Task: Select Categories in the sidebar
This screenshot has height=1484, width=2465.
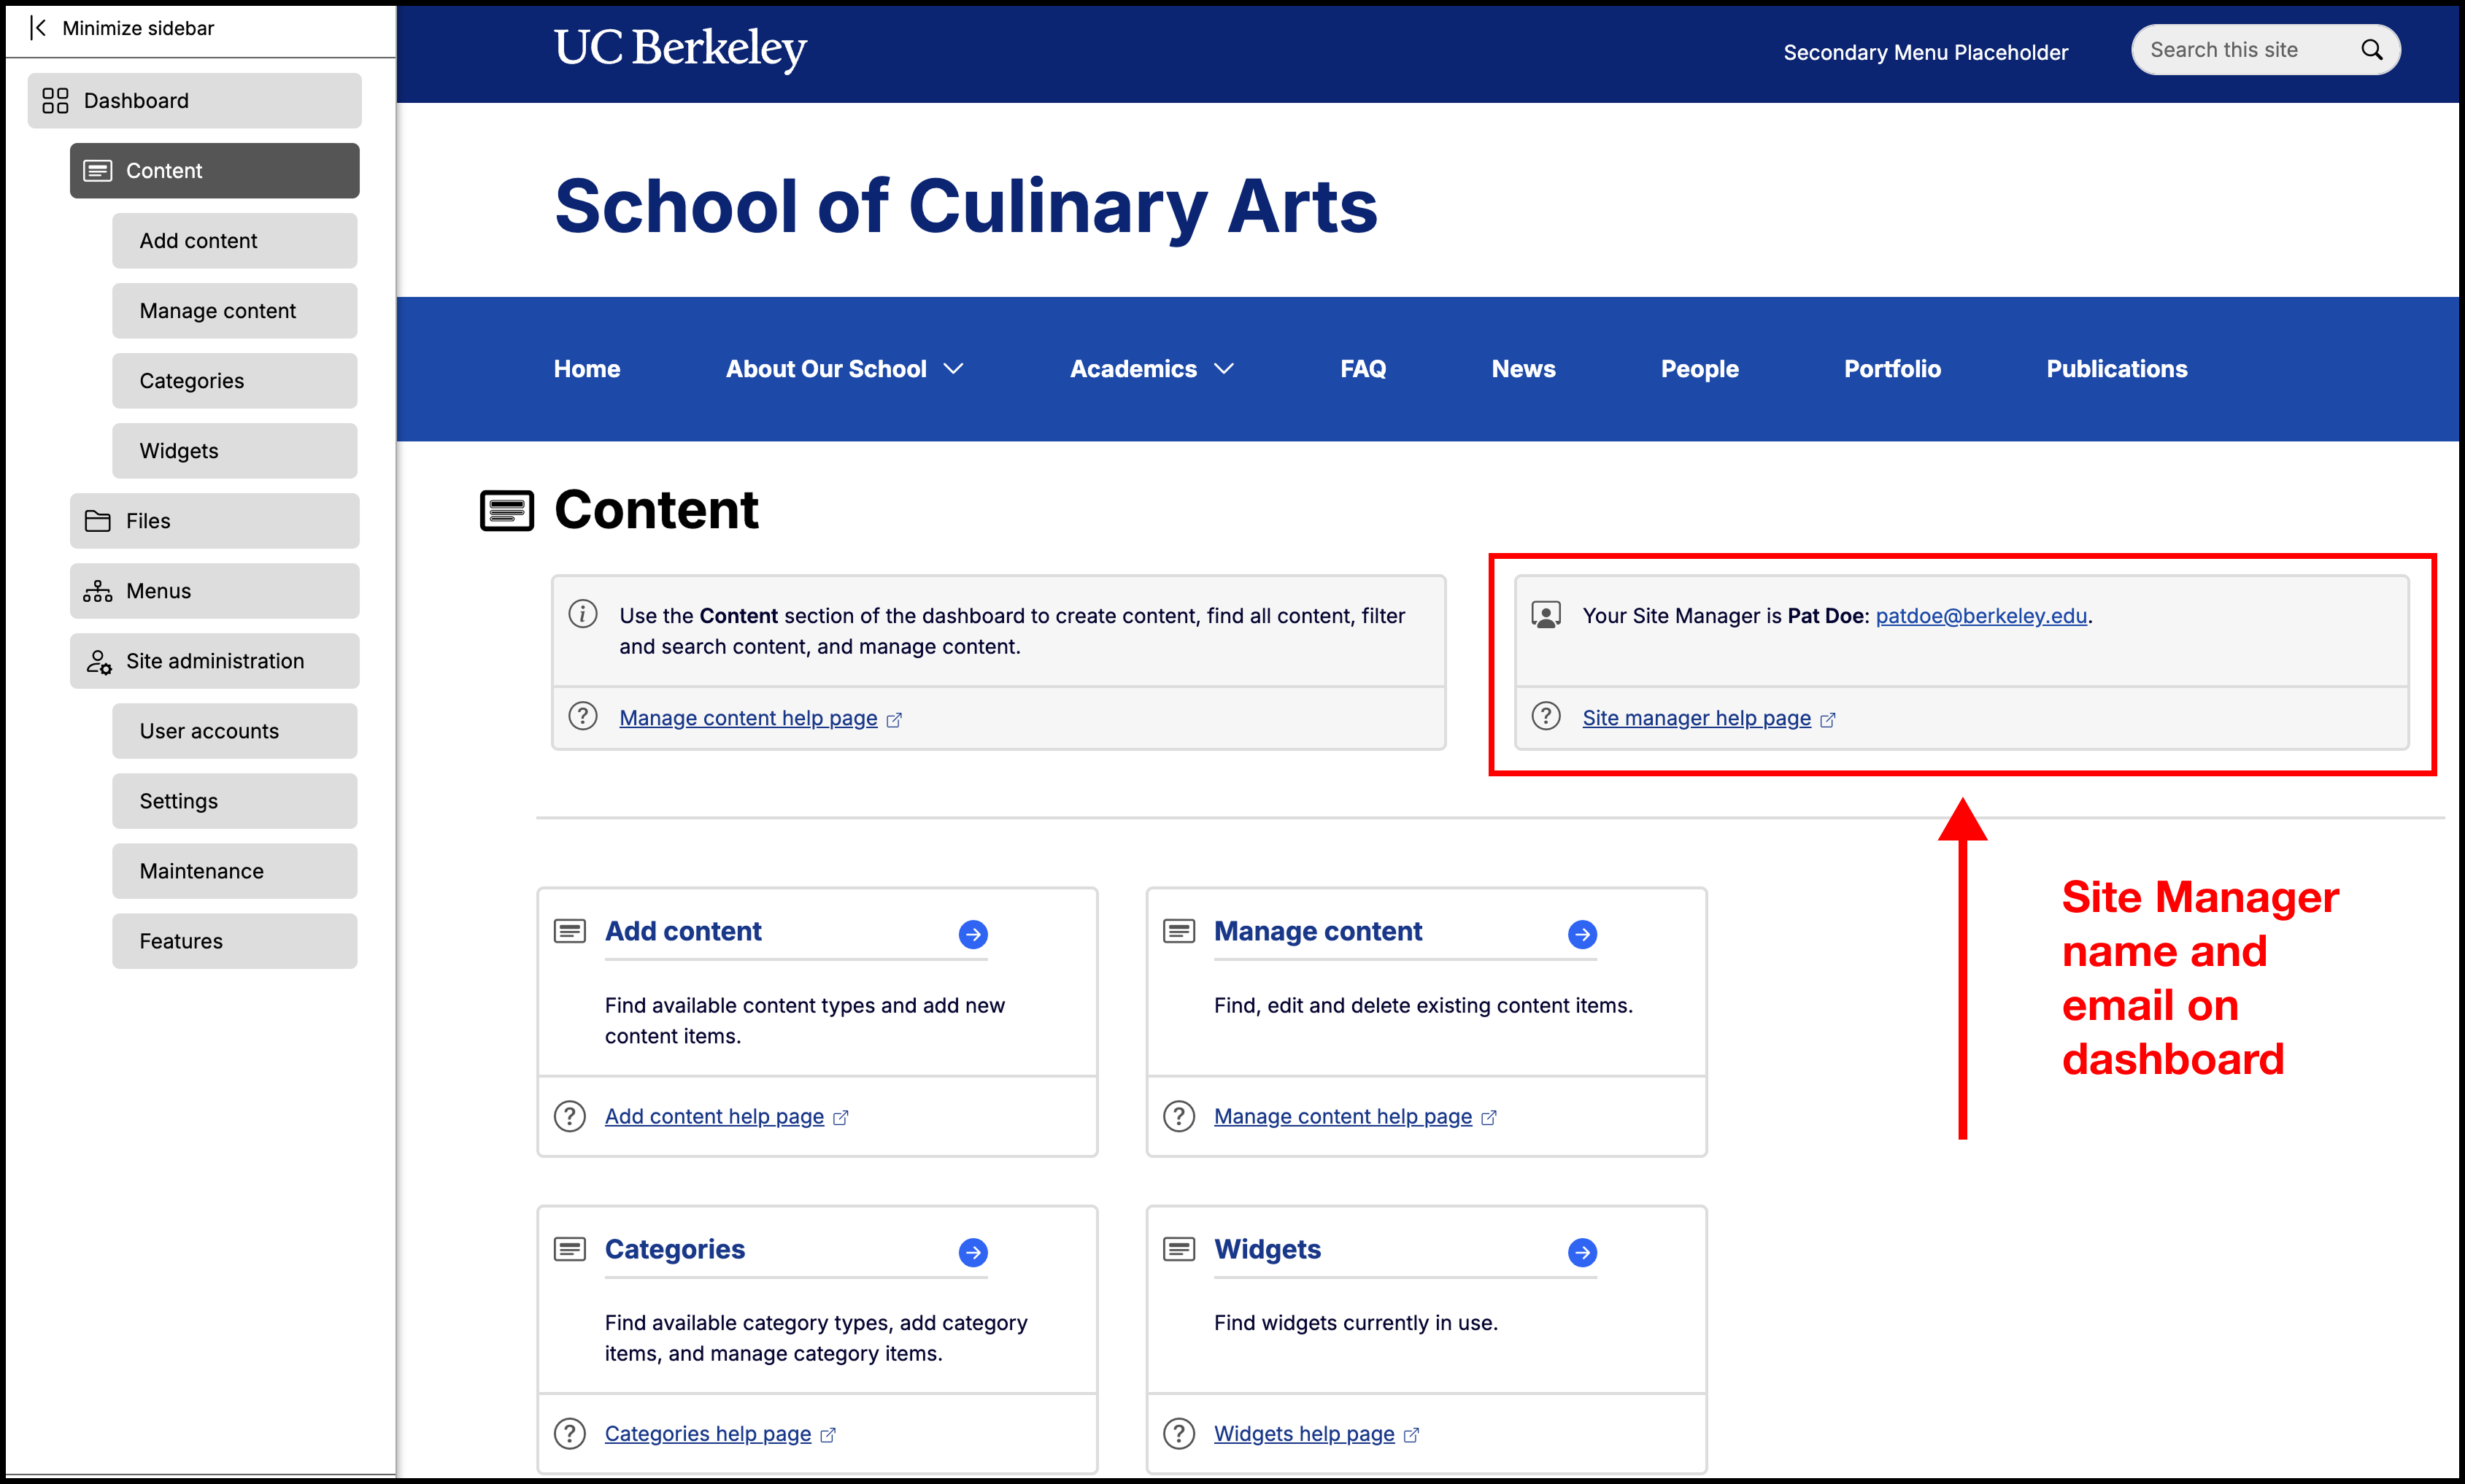Action: 235,381
